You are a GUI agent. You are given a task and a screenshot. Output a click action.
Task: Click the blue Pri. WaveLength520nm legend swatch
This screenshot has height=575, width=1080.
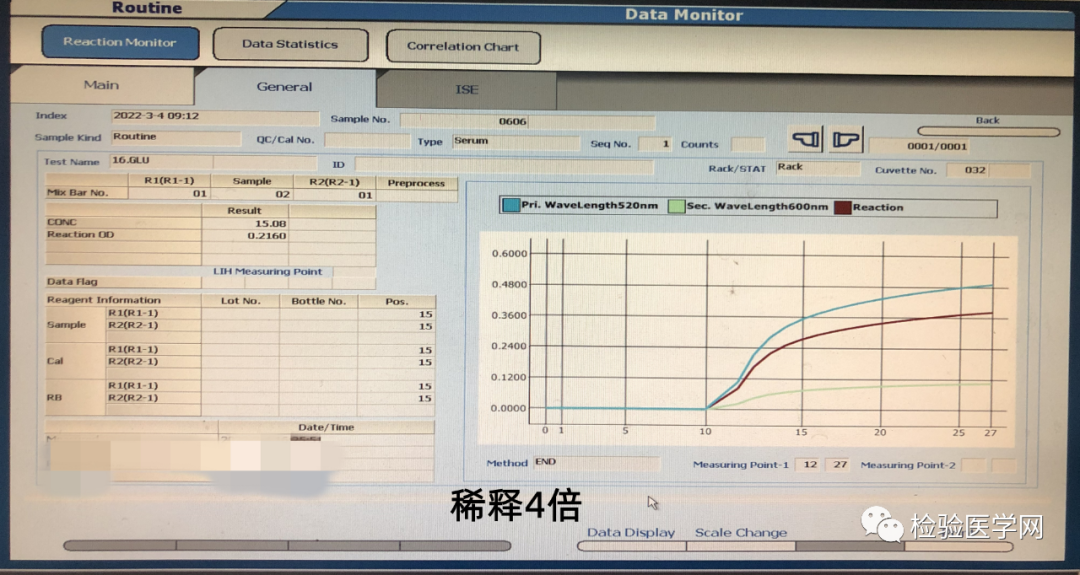click(511, 207)
